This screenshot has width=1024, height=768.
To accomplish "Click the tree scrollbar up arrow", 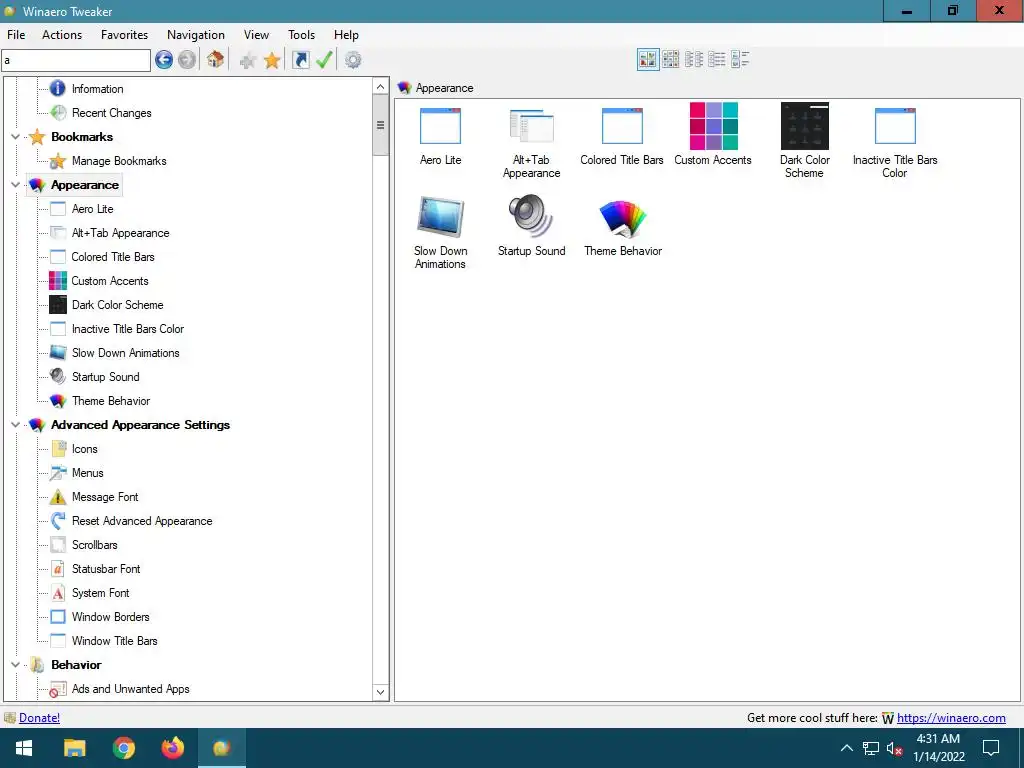I will coord(381,86).
